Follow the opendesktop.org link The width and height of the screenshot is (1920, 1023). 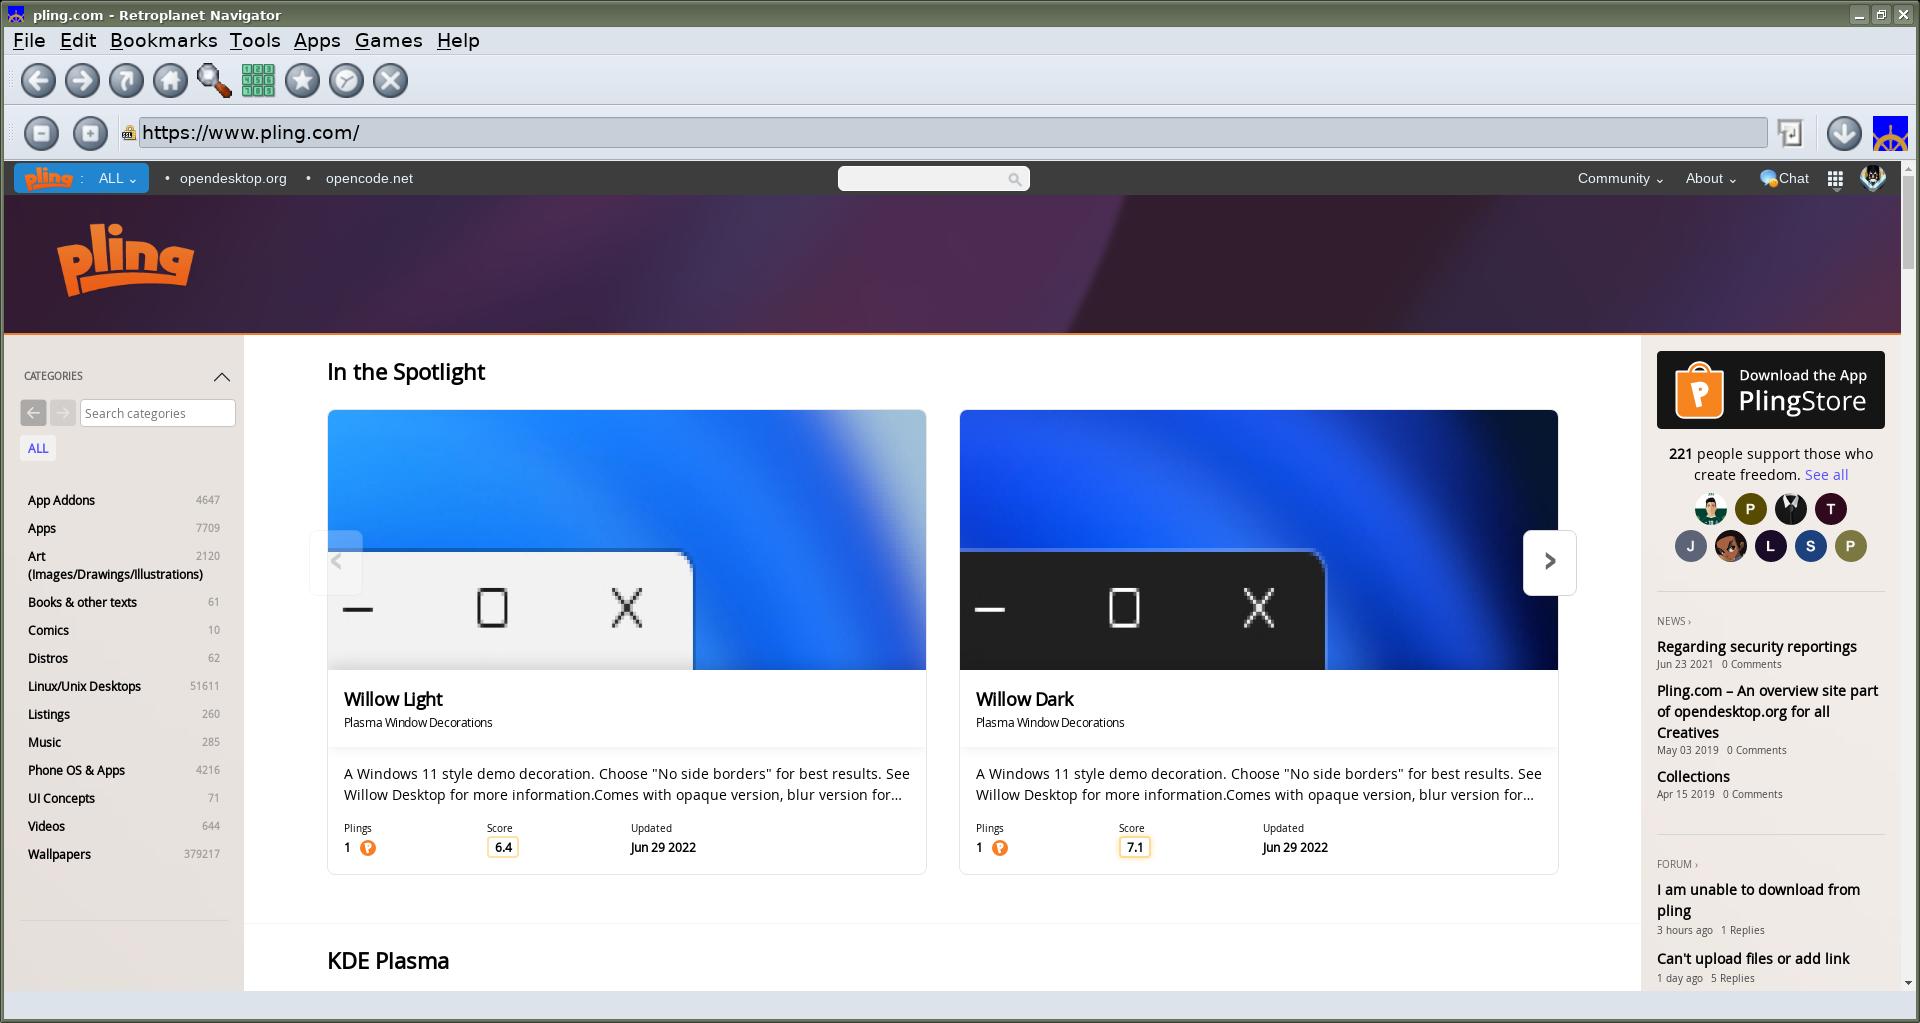[x=233, y=178]
